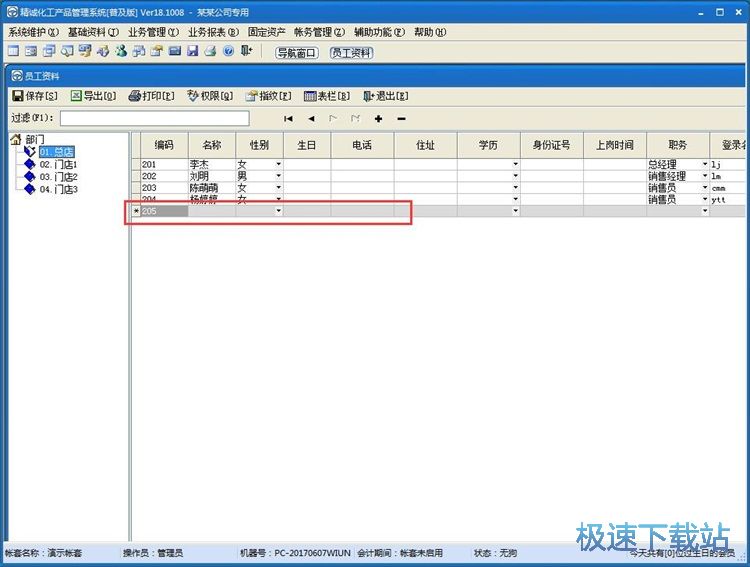Open the 帐务管理 menu
Viewport: 750px width, 567px height.
(x=320, y=32)
